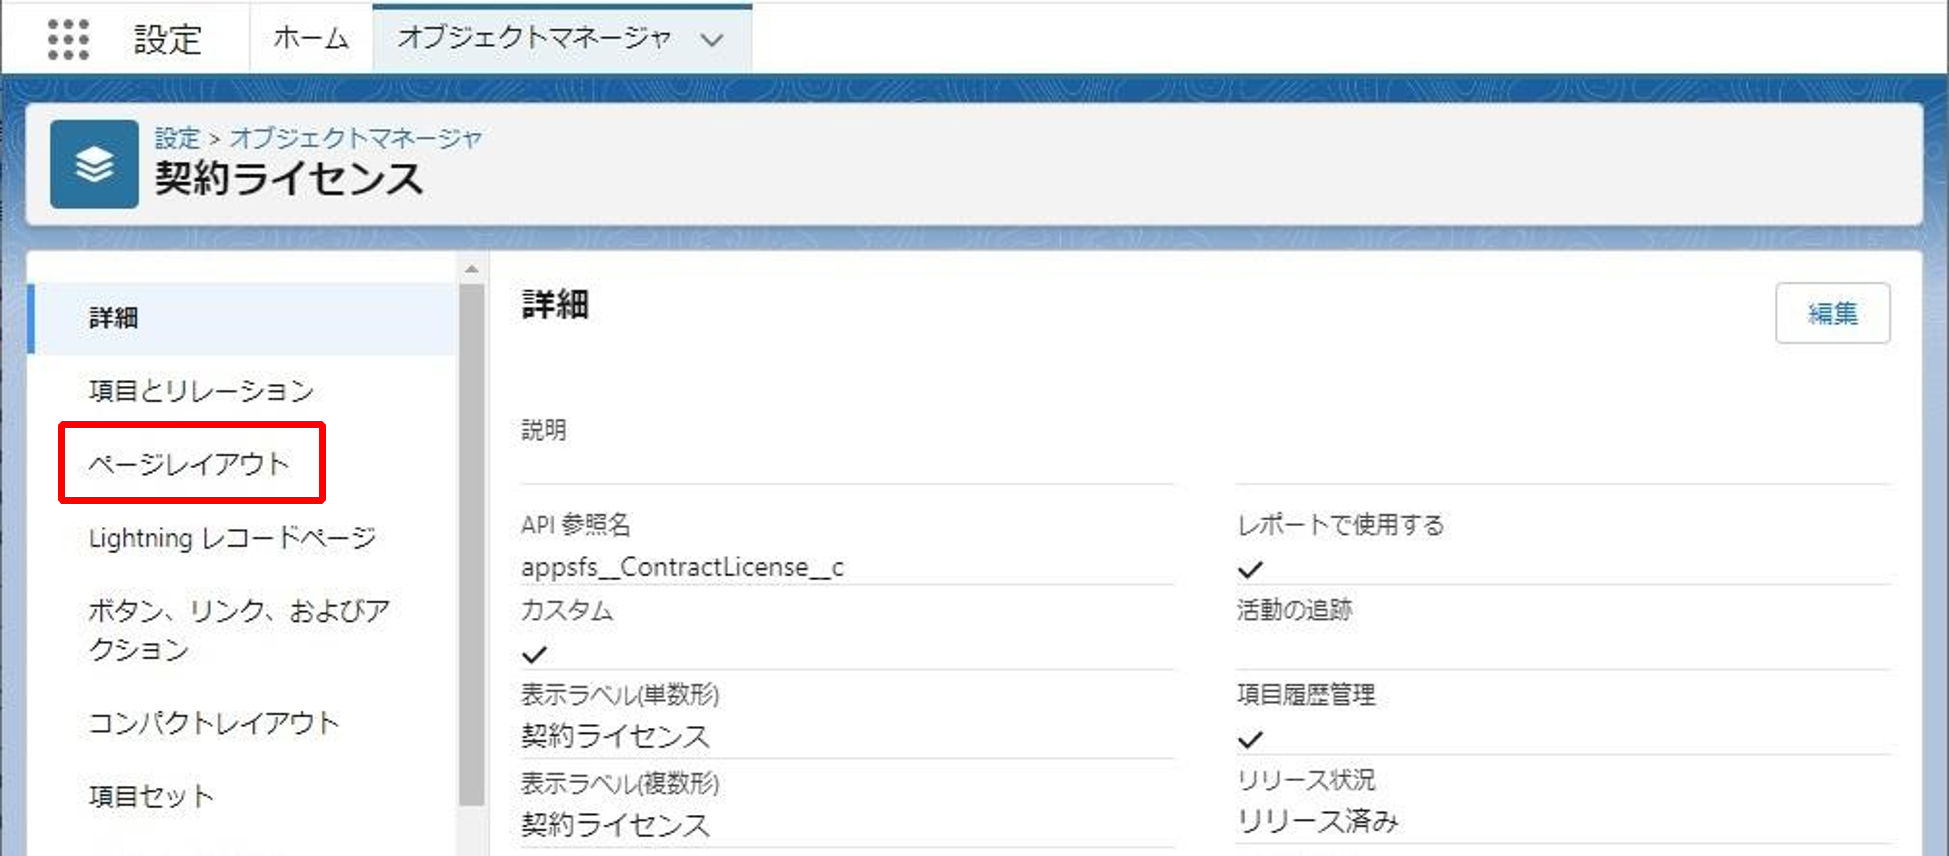Open ボタン、リンク、およびアクション sidebar item
1949x856 pixels.
238,629
